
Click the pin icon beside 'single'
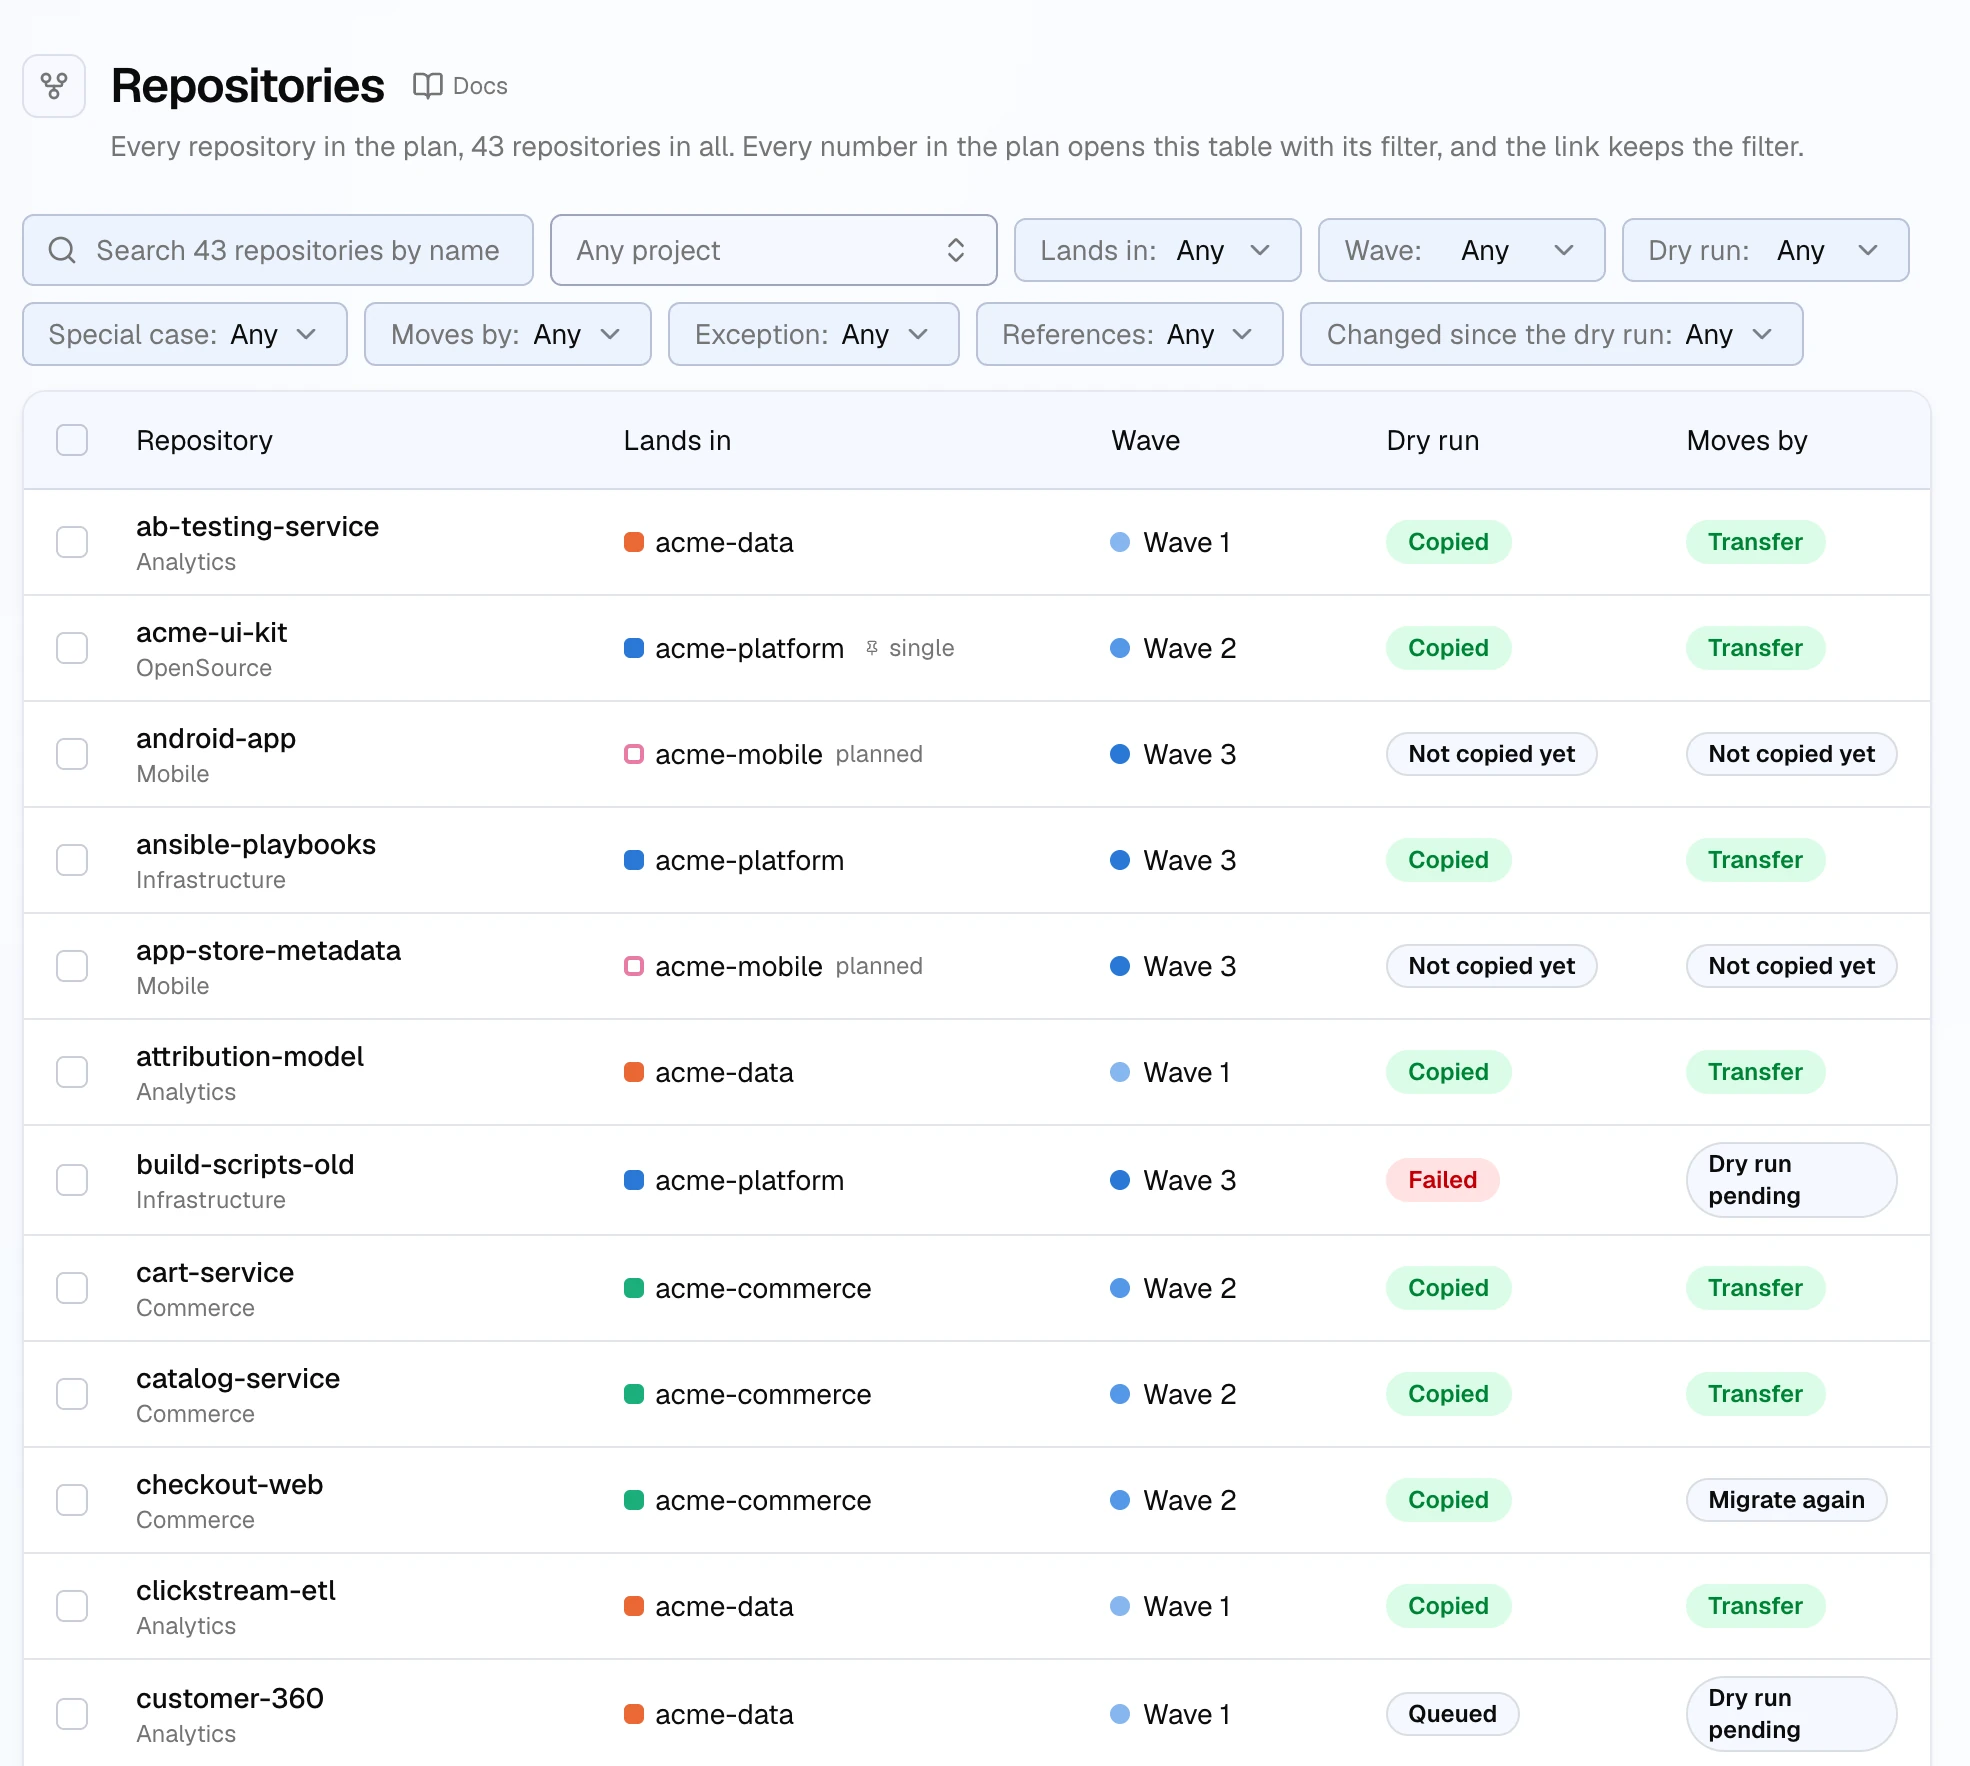[872, 648]
